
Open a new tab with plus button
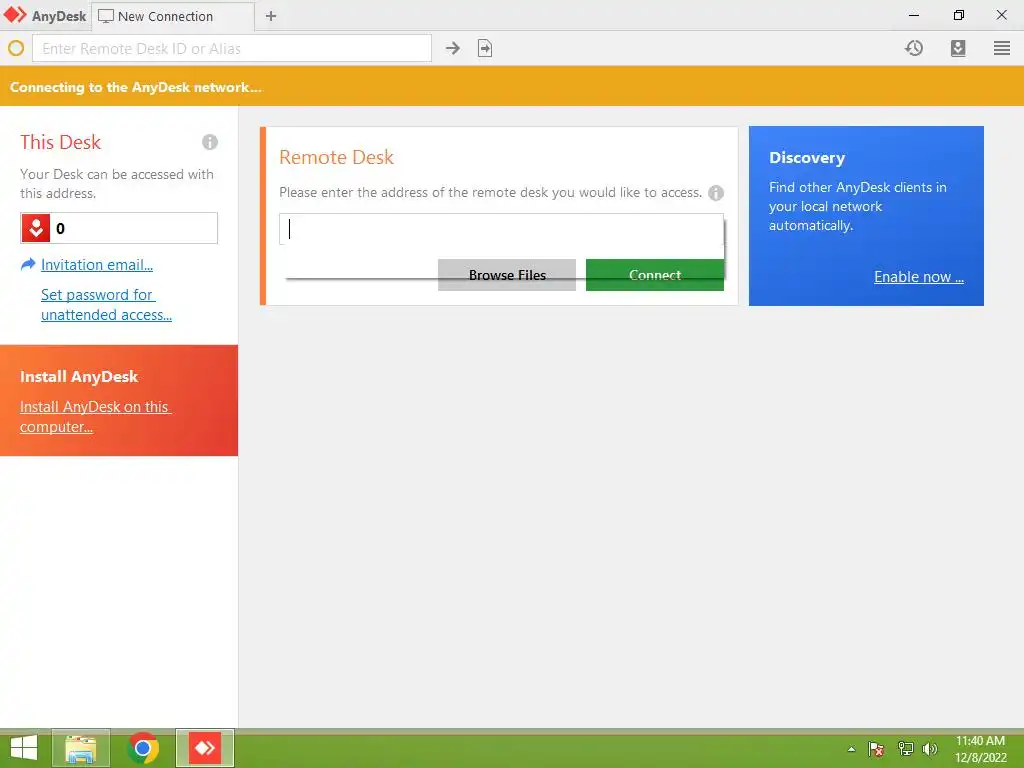pos(271,16)
